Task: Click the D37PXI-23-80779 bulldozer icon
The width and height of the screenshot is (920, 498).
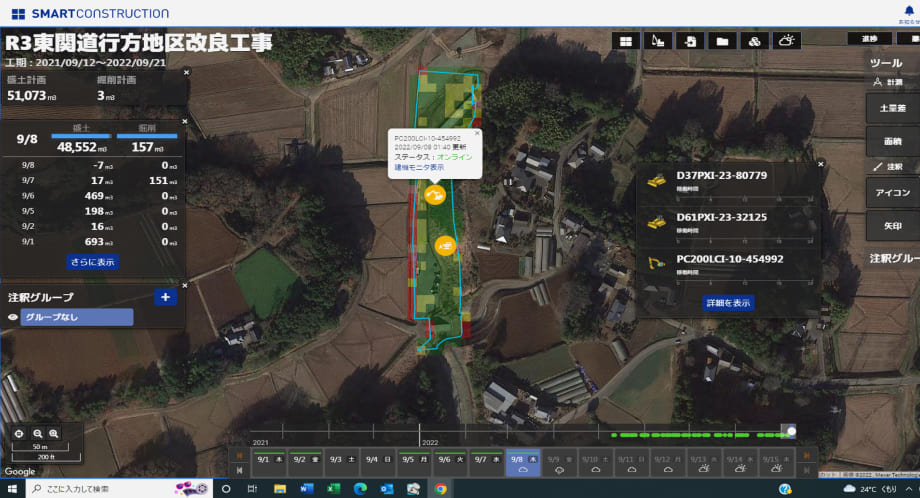Action: click(x=657, y=180)
